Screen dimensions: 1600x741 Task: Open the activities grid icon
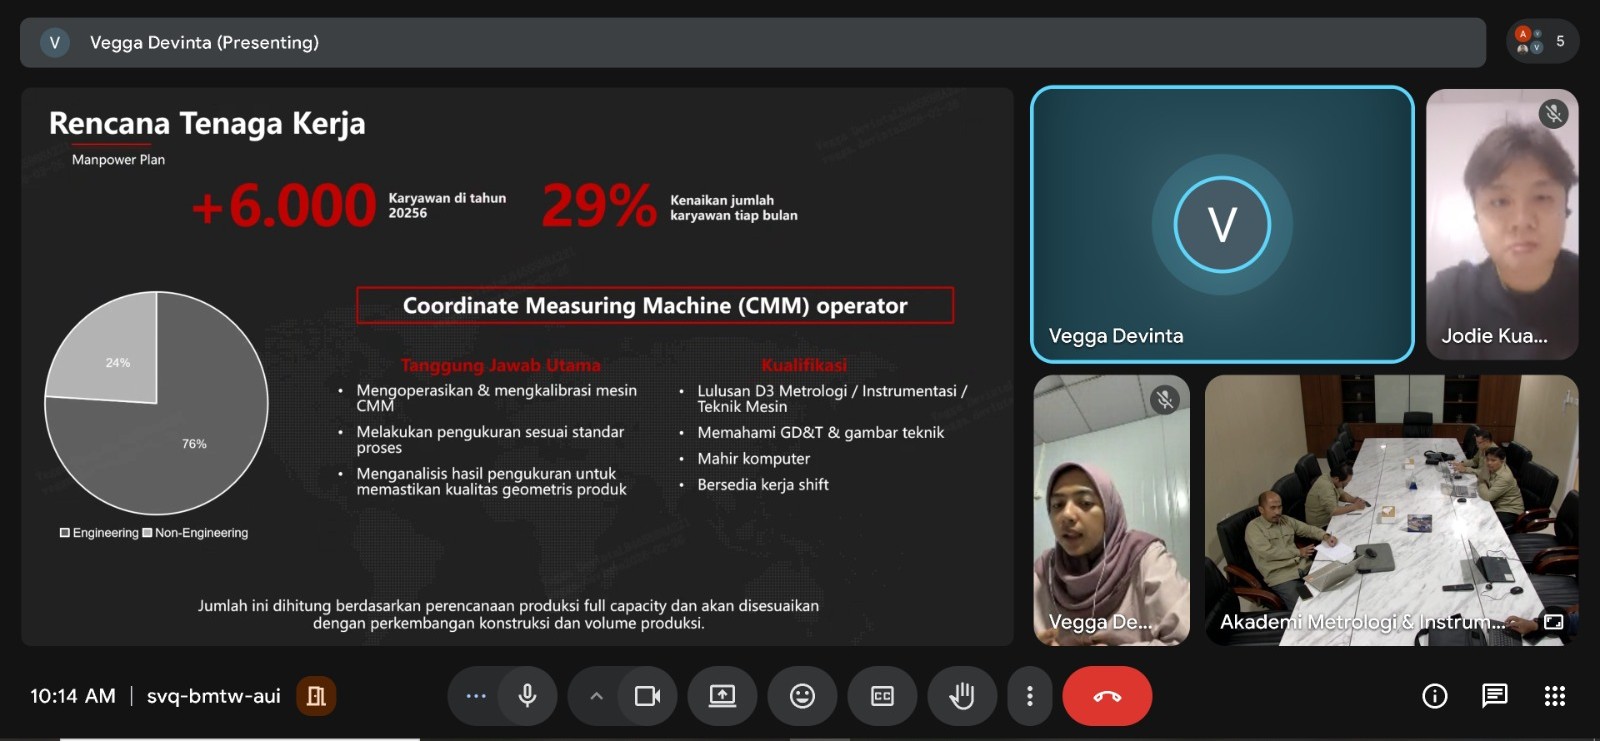1554,696
